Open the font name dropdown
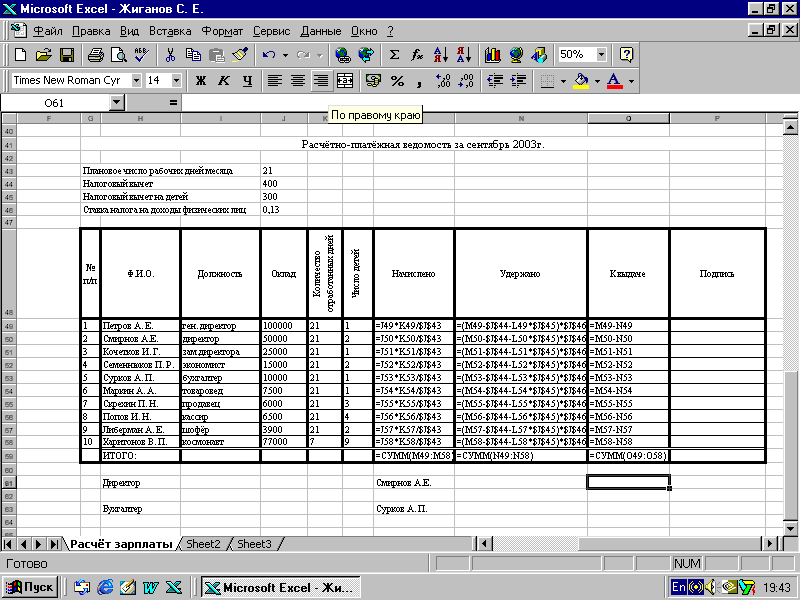 click(x=135, y=80)
